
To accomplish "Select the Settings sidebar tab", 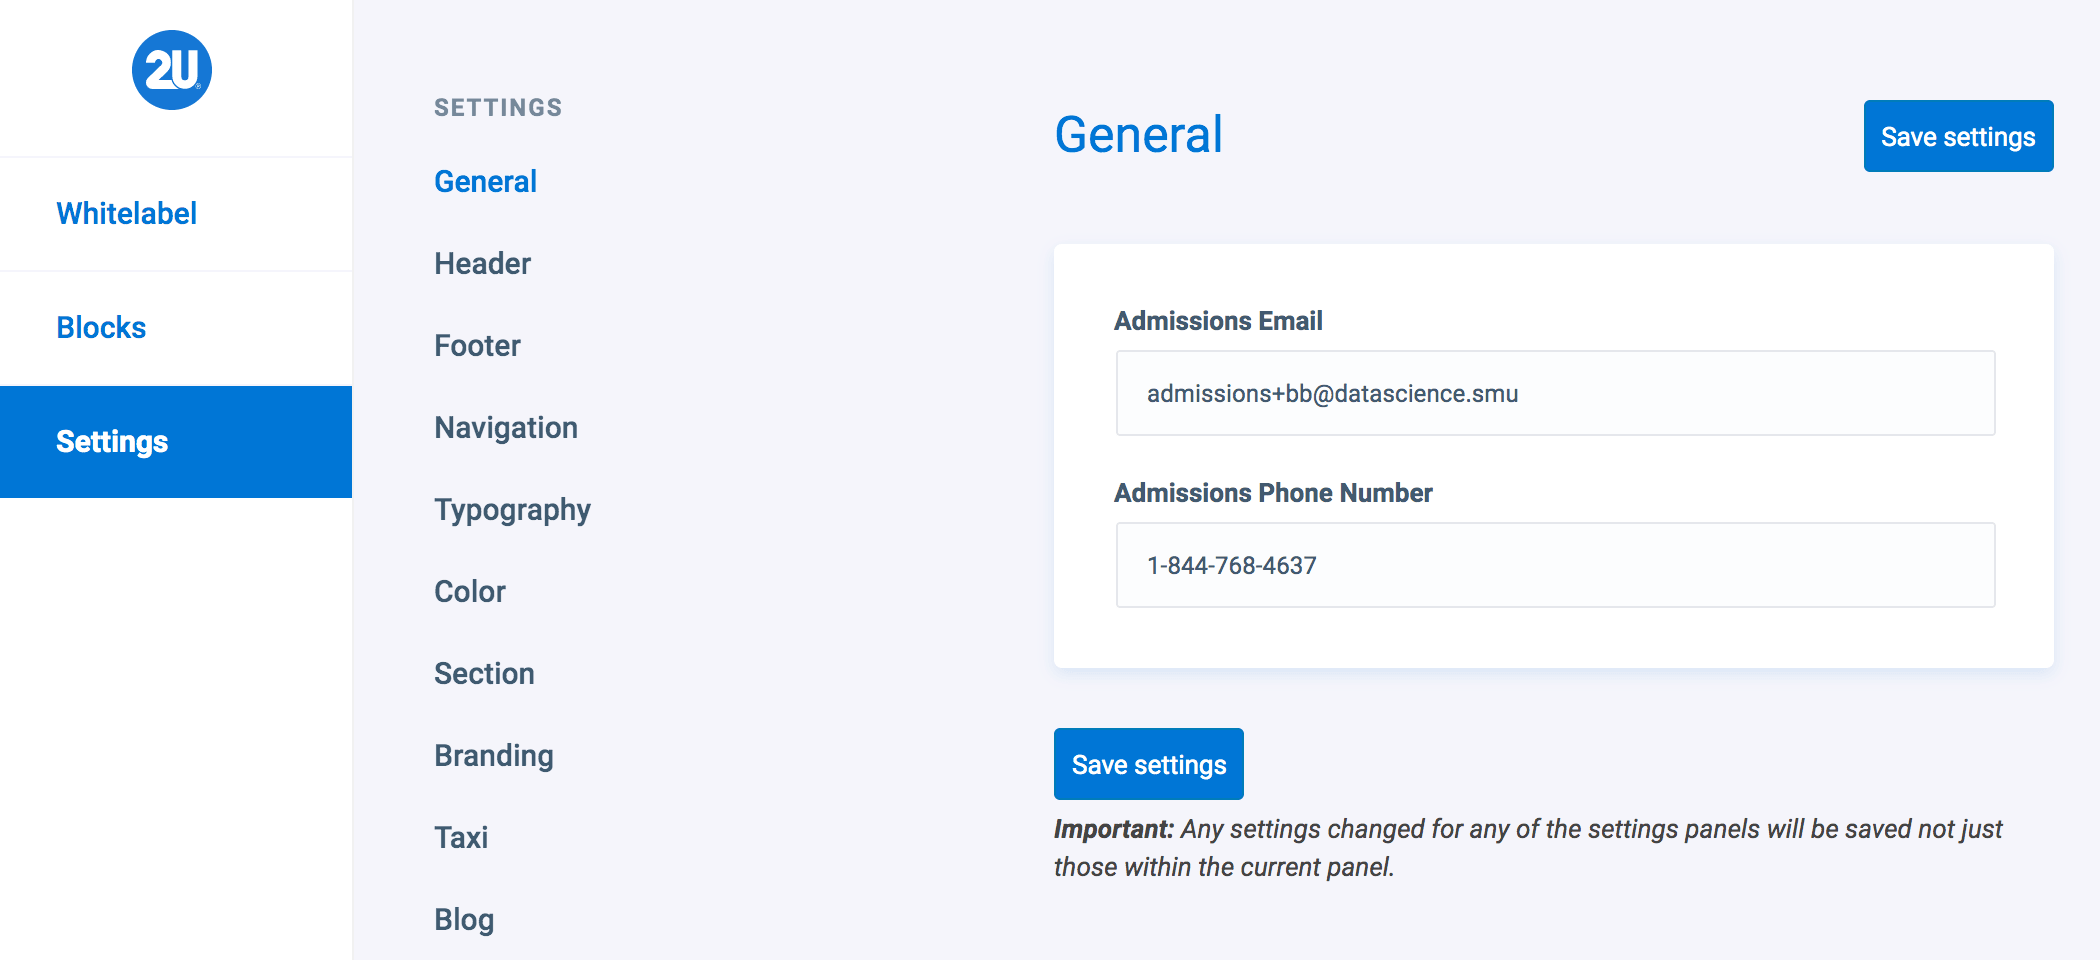I will (112, 442).
